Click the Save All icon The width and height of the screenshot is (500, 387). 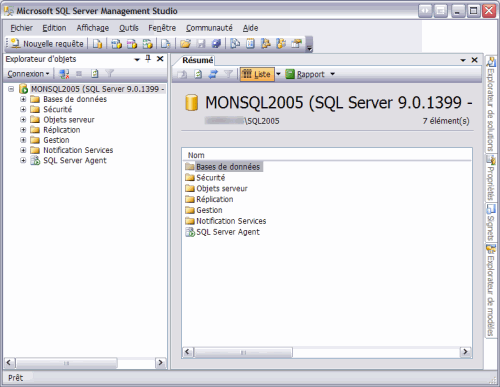(x=217, y=44)
